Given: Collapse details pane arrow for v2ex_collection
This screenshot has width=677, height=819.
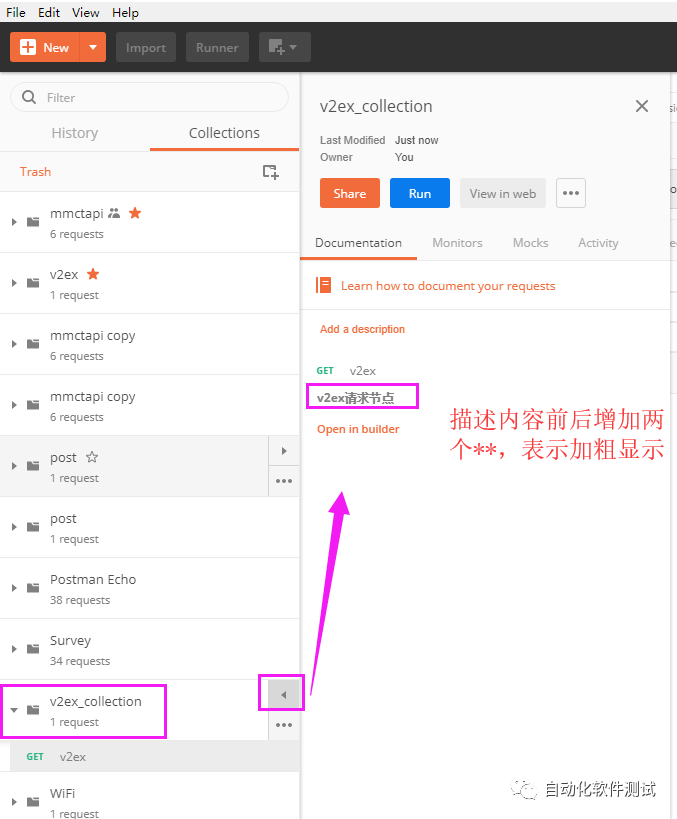Looking at the screenshot, I should (x=284, y=695).
